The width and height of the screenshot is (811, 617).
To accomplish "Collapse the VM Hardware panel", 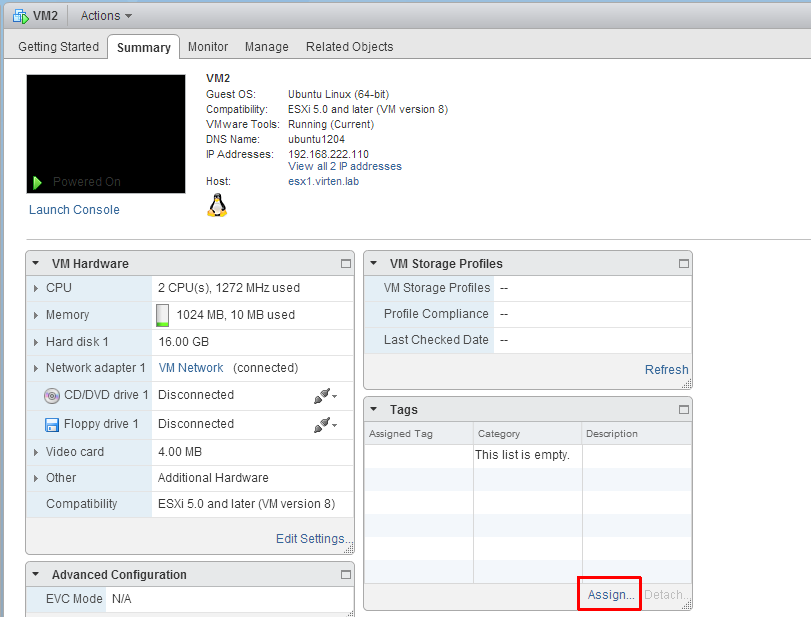I will tap(36, 263).
